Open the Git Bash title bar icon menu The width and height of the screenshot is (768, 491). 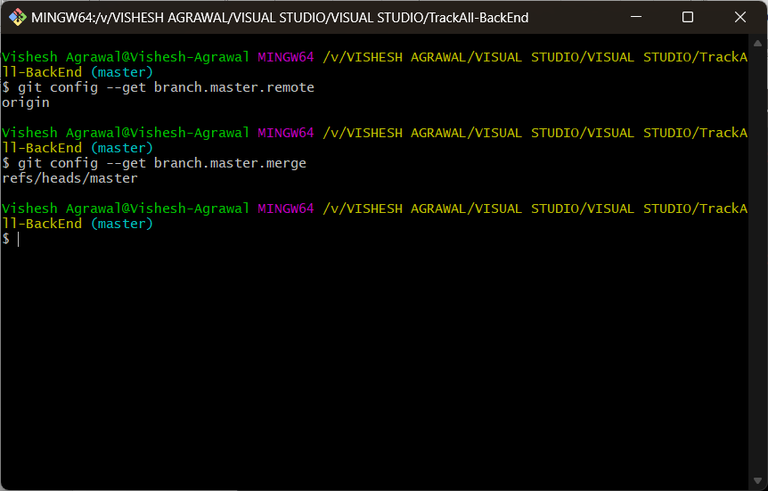tap(18, 17)
